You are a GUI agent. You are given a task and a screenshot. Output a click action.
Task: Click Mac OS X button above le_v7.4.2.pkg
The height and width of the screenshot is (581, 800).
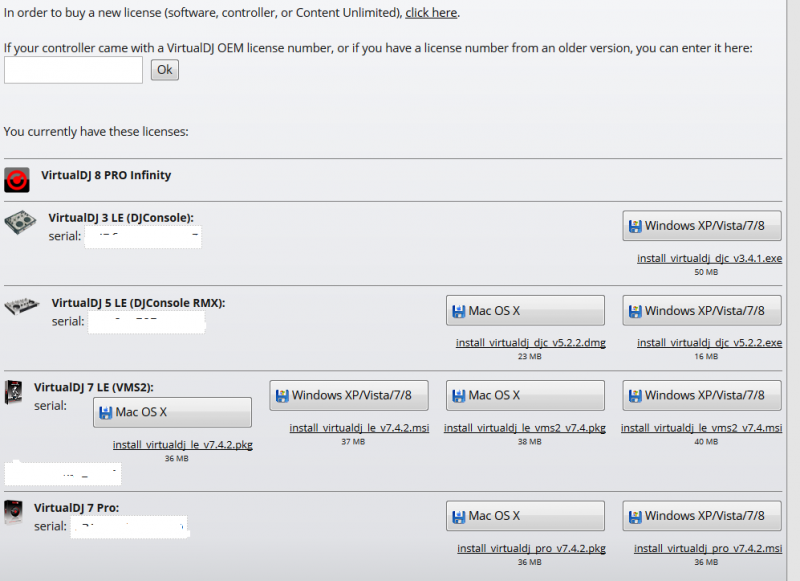pyautogui.click(x=172, y=412)
